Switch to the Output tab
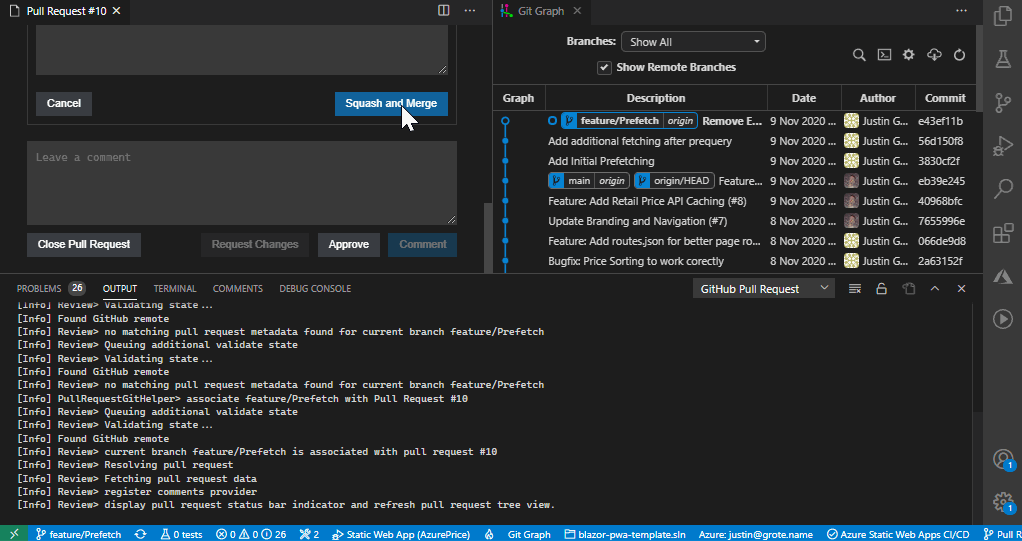Image resolution: width=1022 pixels, height=541 pixels. pyautogui.click(x=120, y=288)
